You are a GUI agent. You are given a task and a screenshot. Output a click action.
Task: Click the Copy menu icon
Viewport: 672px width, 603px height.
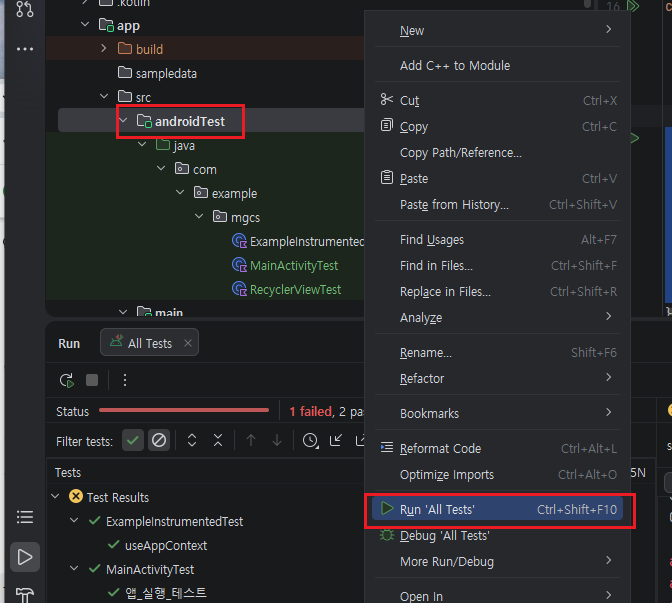coord(387,126)
